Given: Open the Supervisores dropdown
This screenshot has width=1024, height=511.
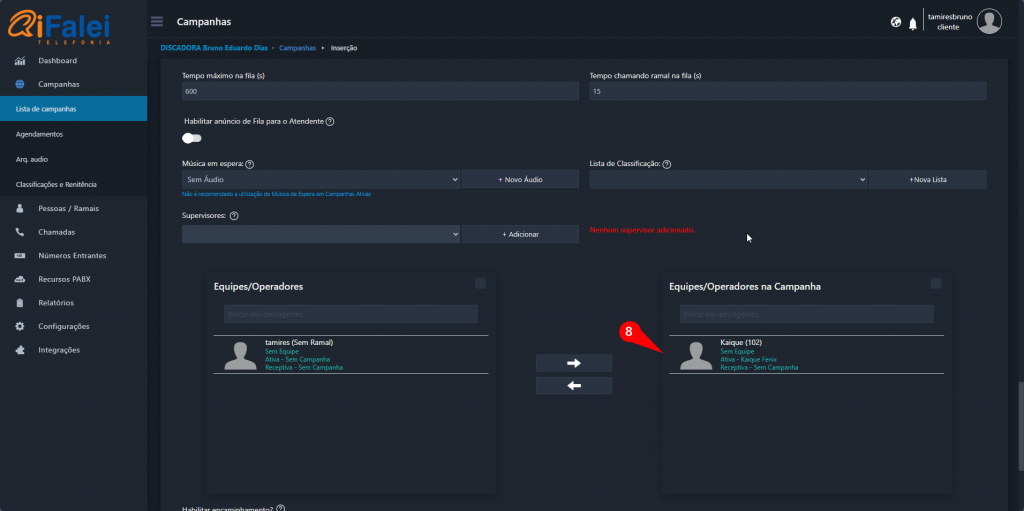Looking at the screenshot, I should point(321,234).
